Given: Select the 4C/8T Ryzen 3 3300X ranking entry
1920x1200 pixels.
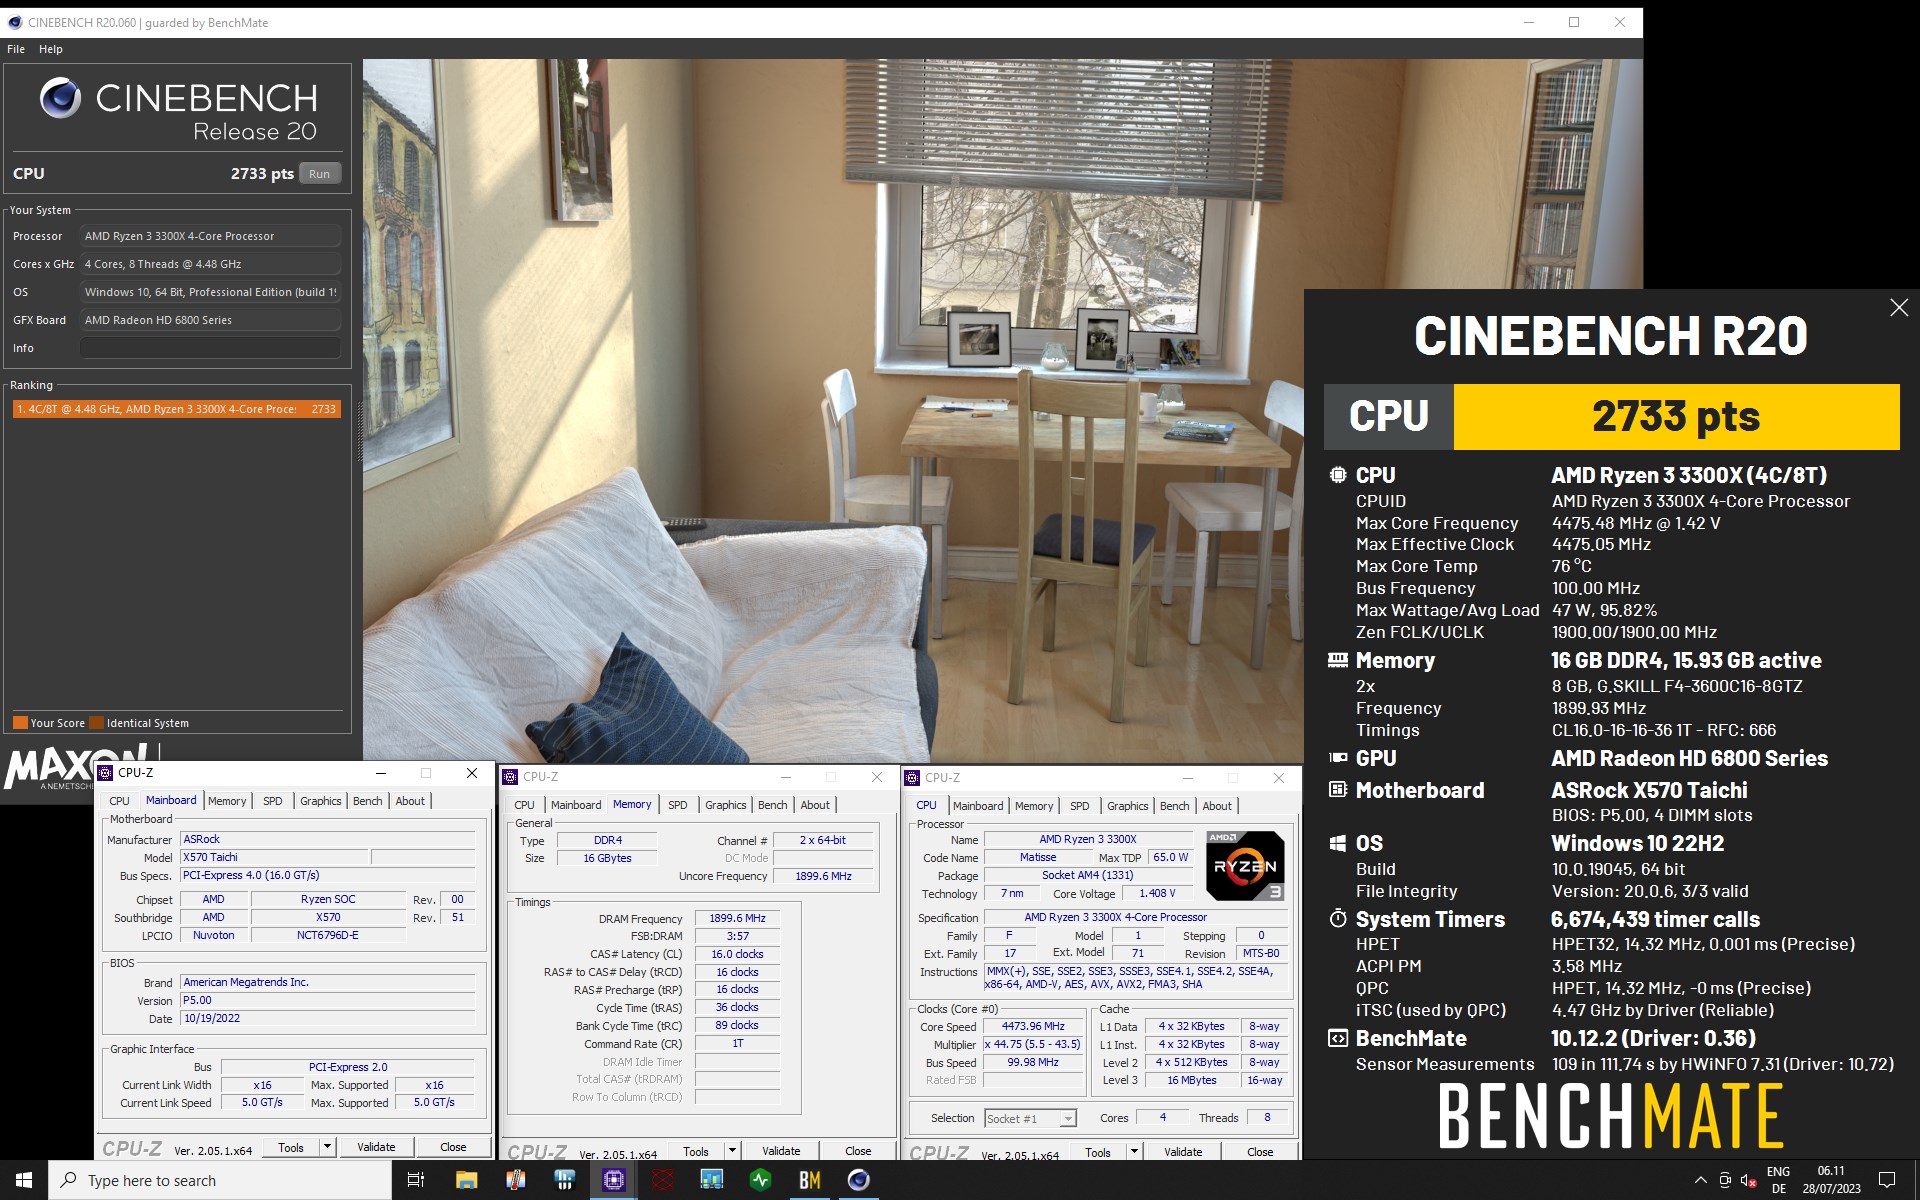Looking at the screenshot, I should (176, 409).
